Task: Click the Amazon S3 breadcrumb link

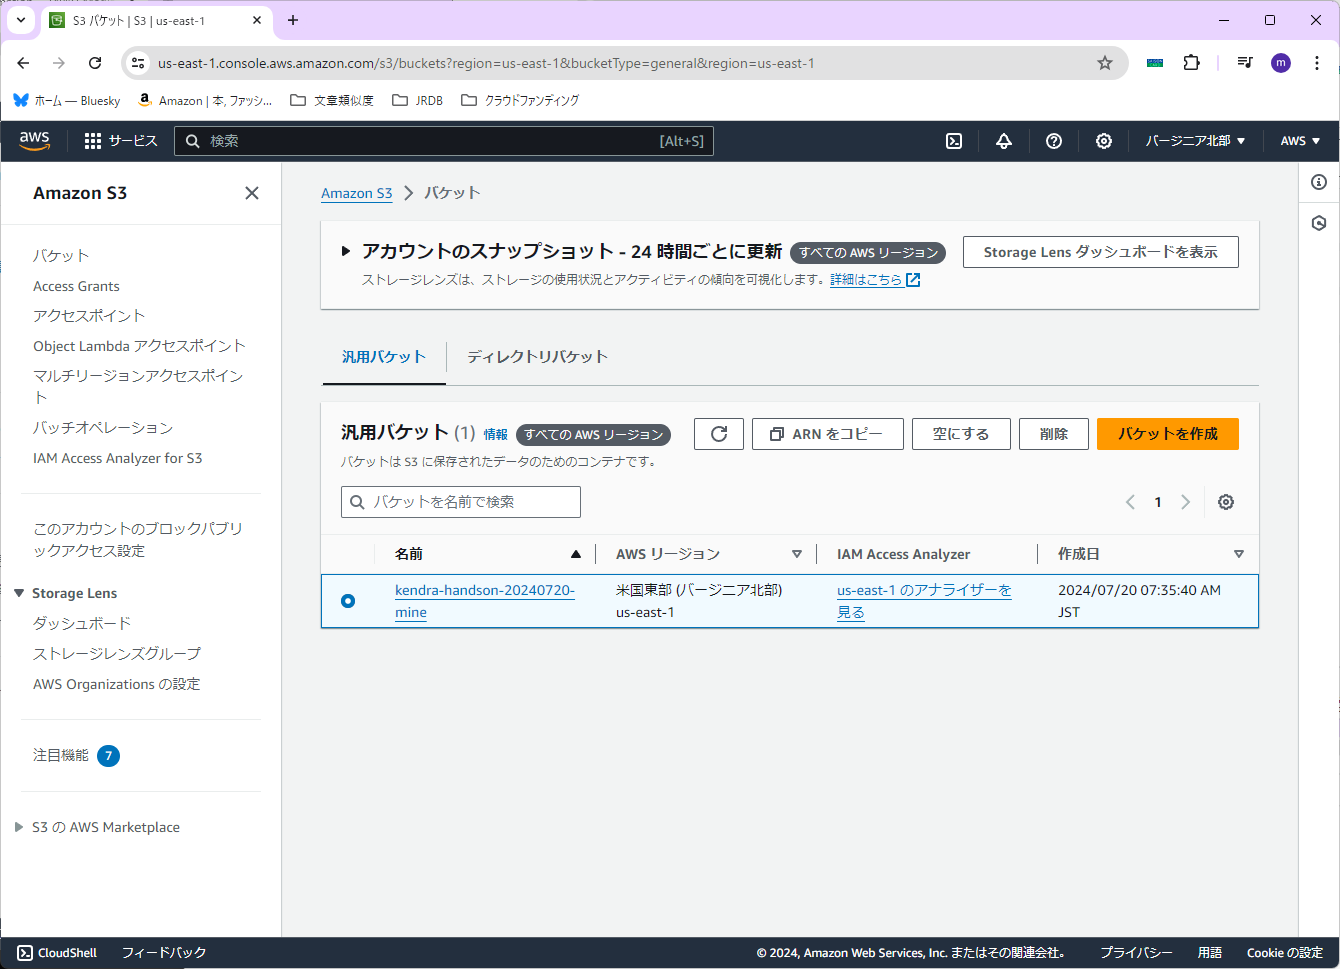Action: pyautogui.click(x=357, y=193)
